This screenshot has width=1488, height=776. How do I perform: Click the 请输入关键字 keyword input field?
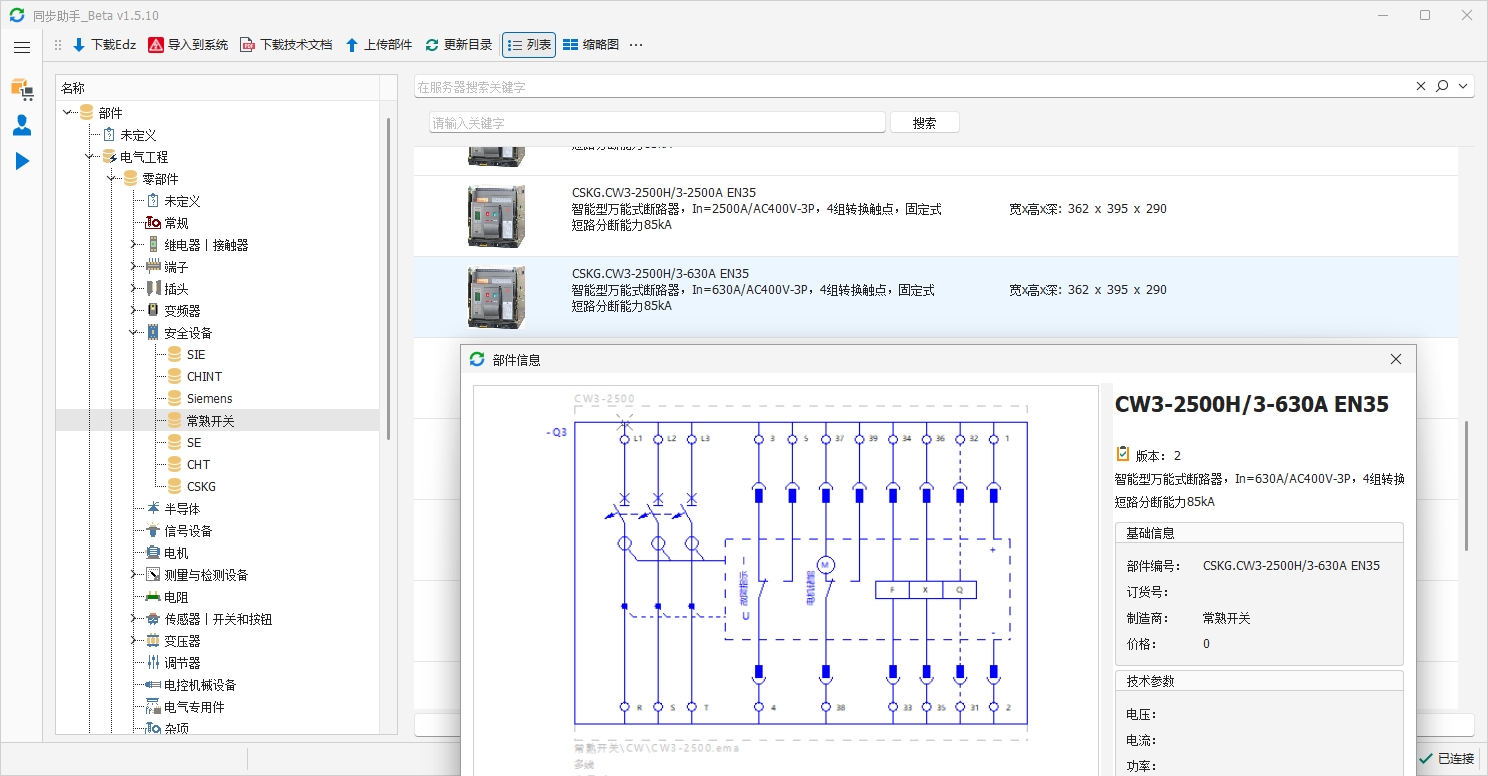pos(657,123)
